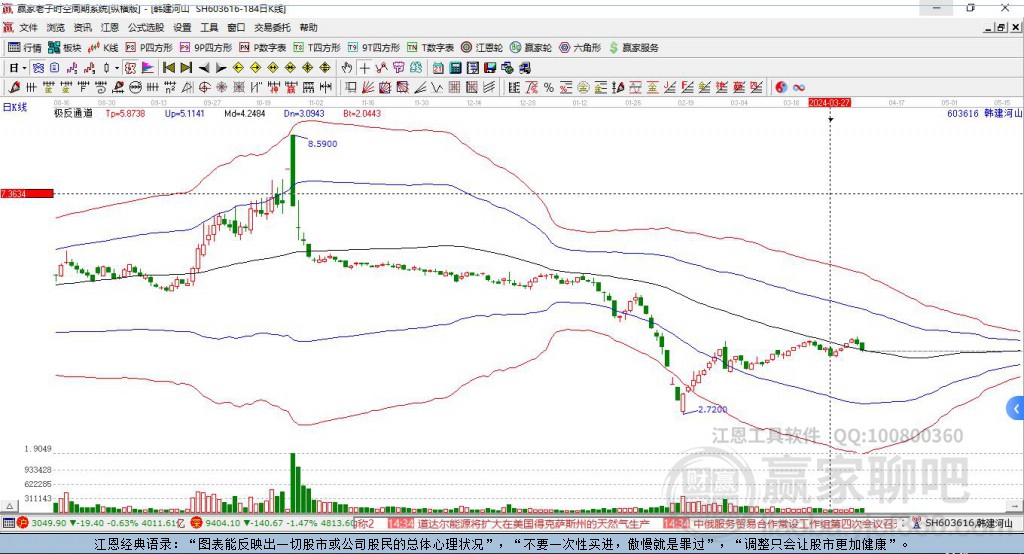Image resolution: width=1024 pixels, height=554 pixels.
Task: Open 赢家服务 service with dollar icon
Action: coord(633,48)
